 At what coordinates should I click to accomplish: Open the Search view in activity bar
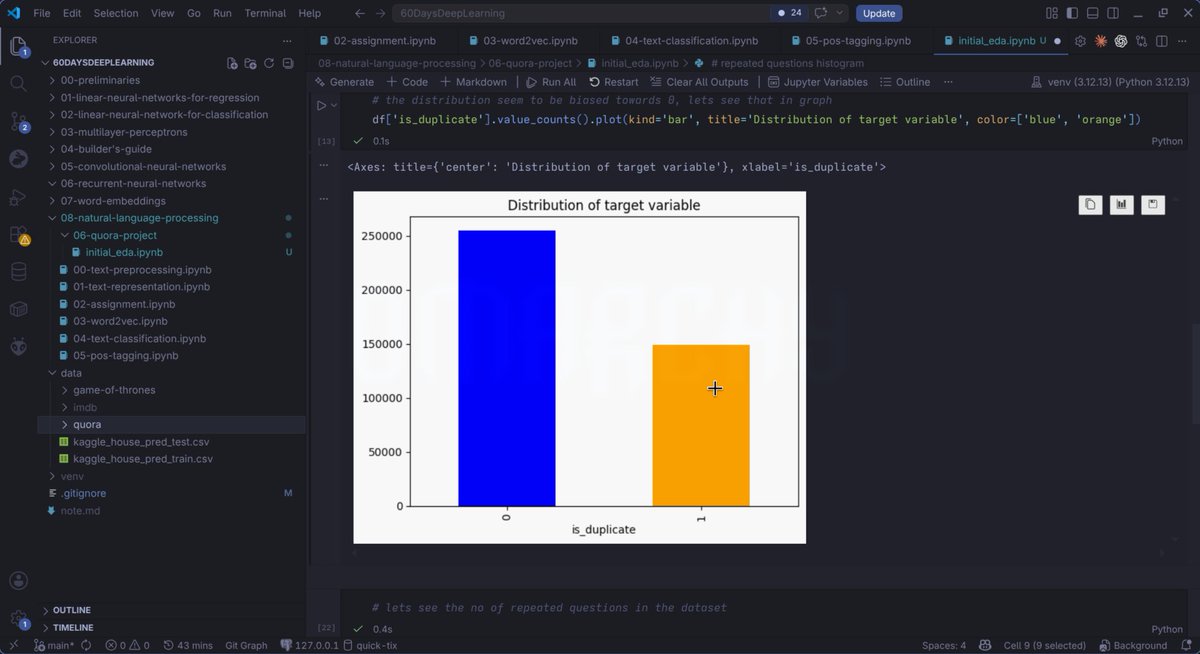point(18,84)
